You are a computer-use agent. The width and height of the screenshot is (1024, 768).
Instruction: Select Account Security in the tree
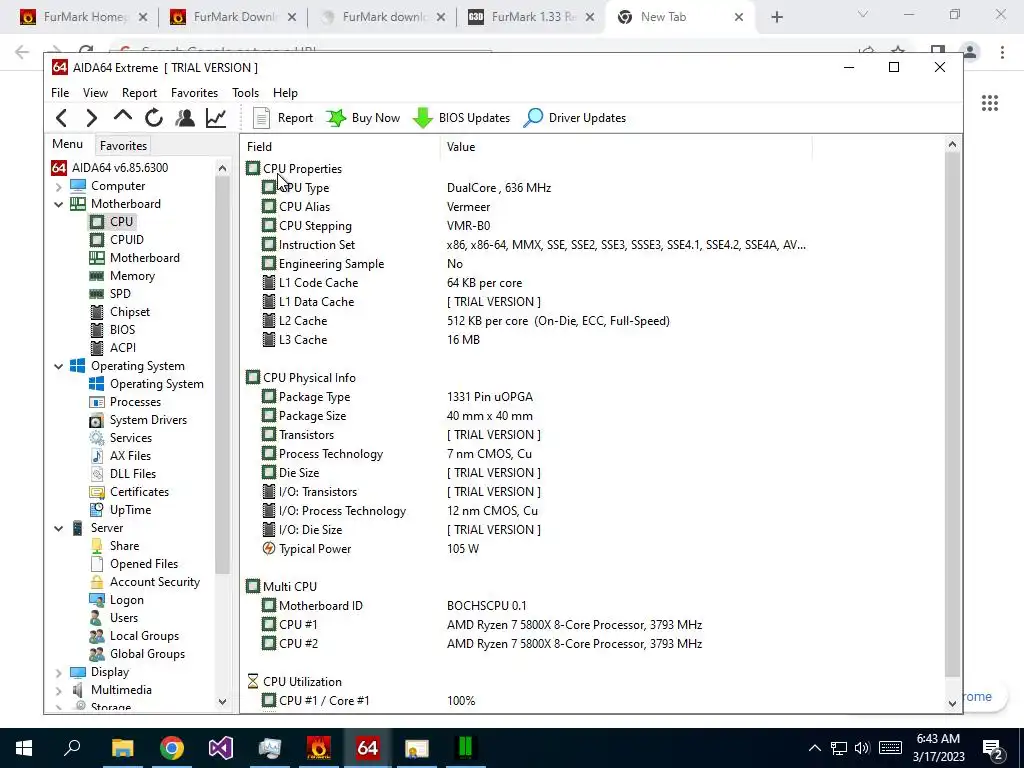point(155,582)
